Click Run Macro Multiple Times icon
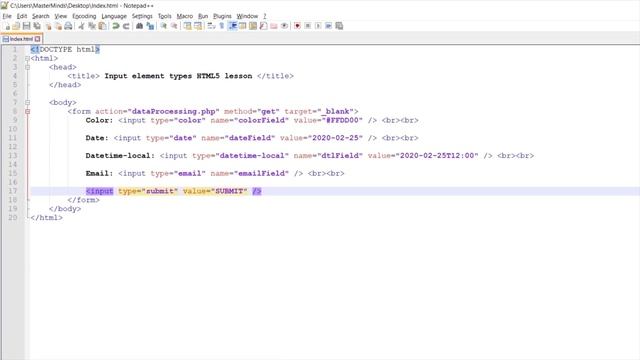 329,26
